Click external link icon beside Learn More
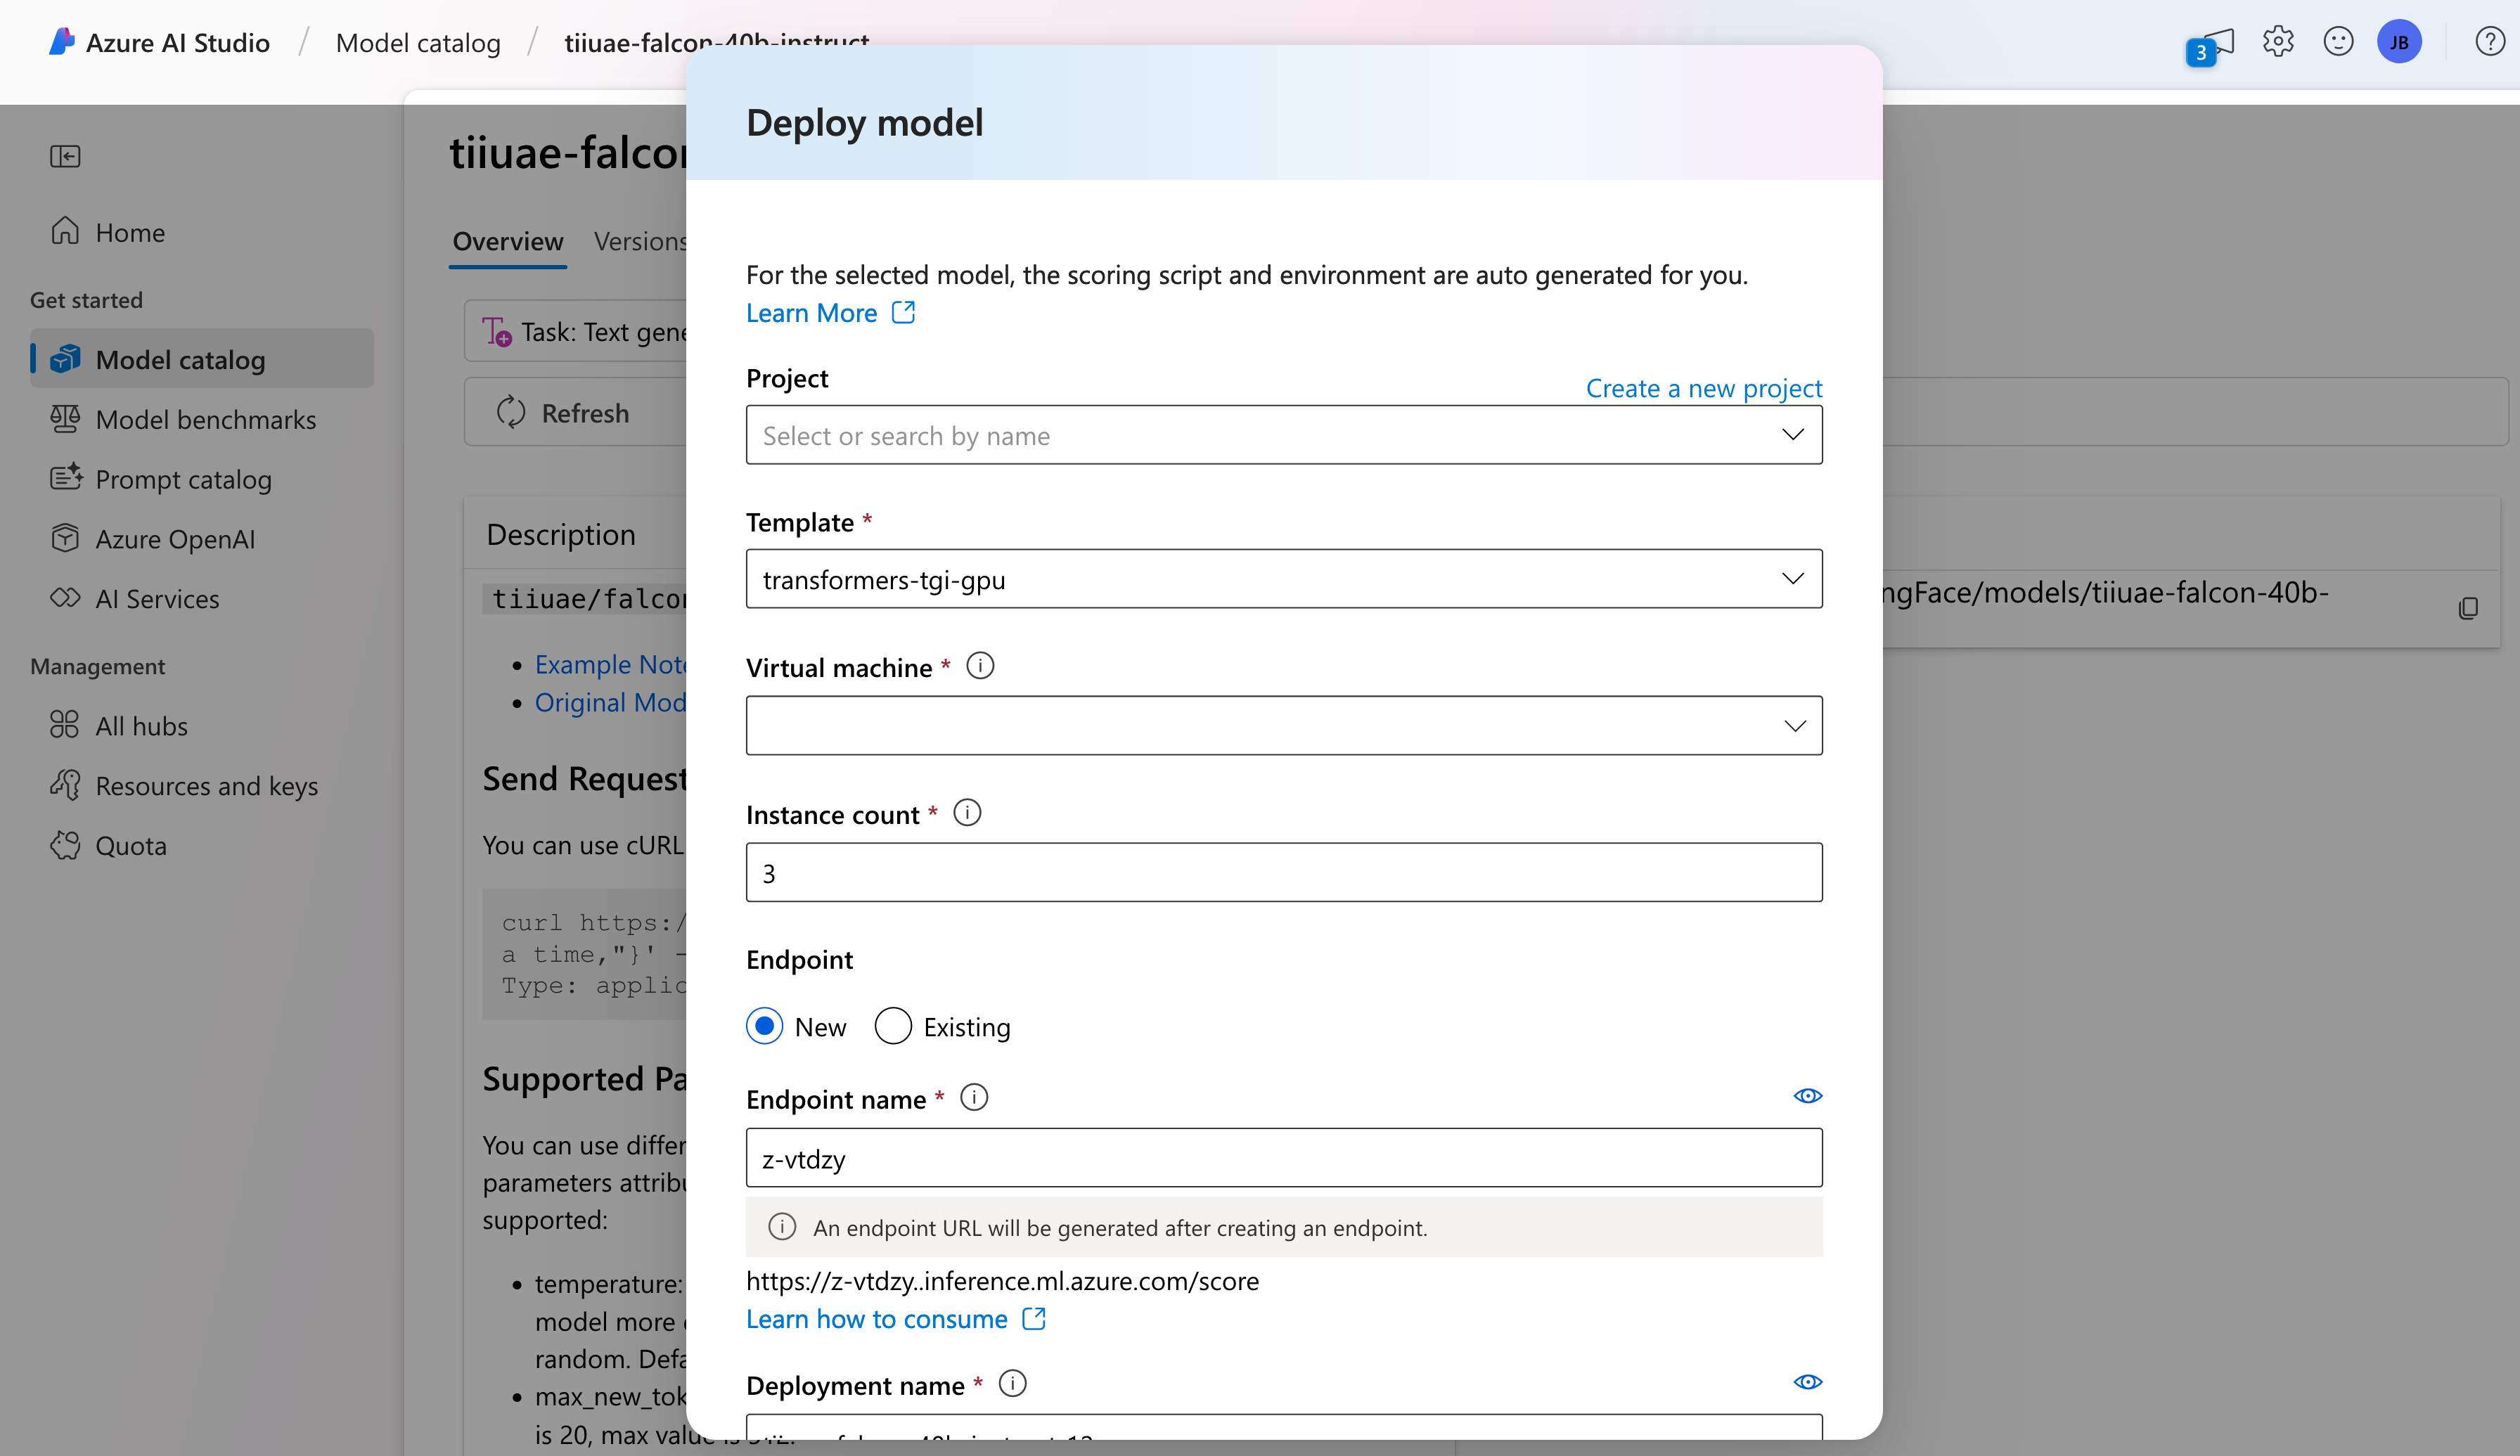Screen dimensions: 2520x1456 tap(903, 312)
